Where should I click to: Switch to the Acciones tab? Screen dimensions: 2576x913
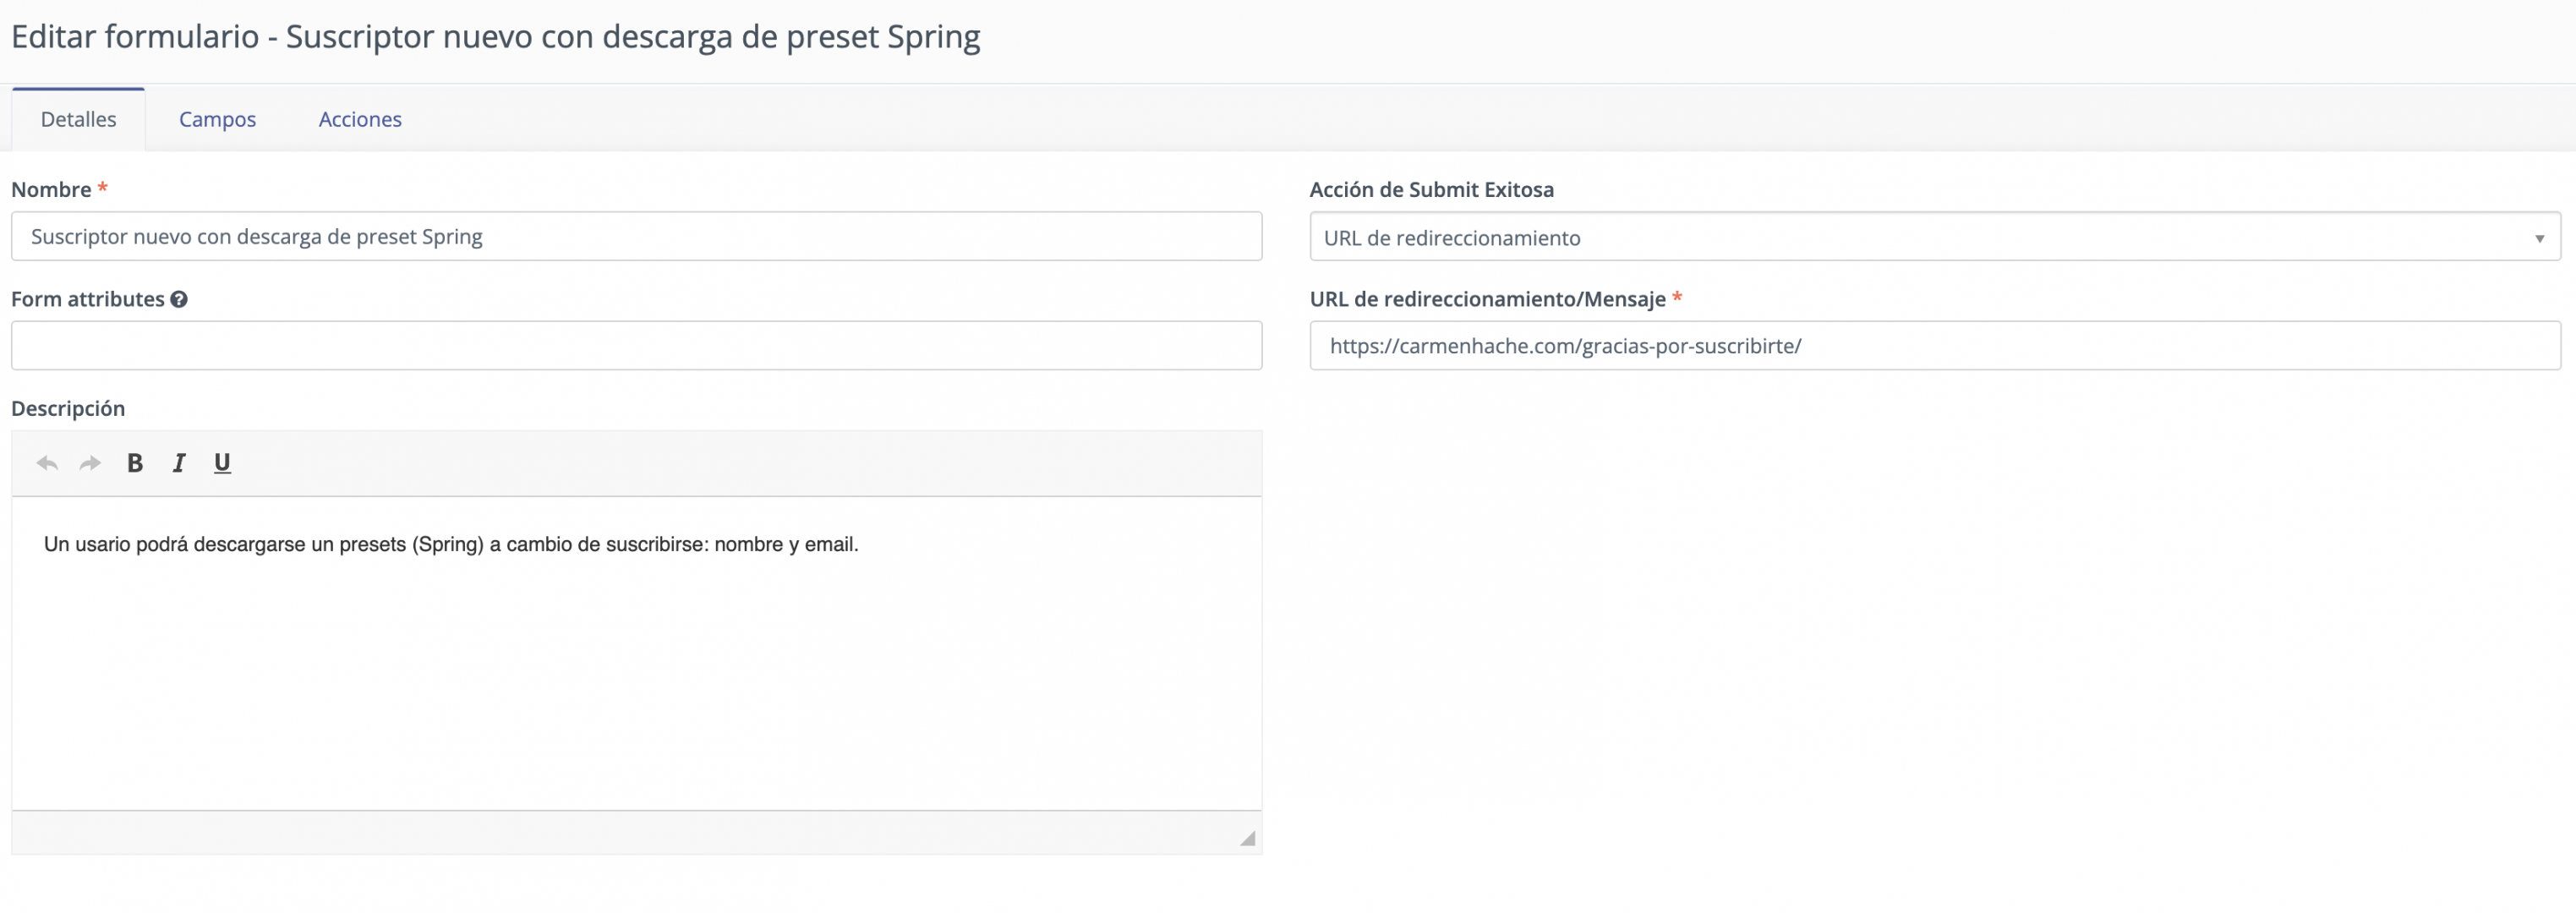point(360,119)
